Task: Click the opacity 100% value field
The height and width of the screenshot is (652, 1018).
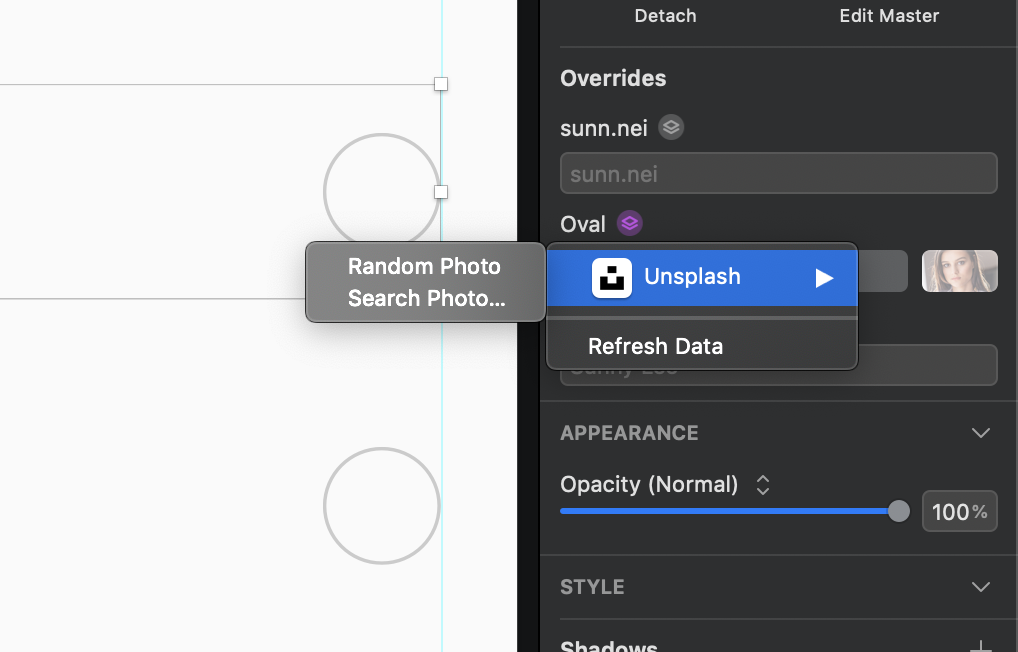Action: point(959,512)
